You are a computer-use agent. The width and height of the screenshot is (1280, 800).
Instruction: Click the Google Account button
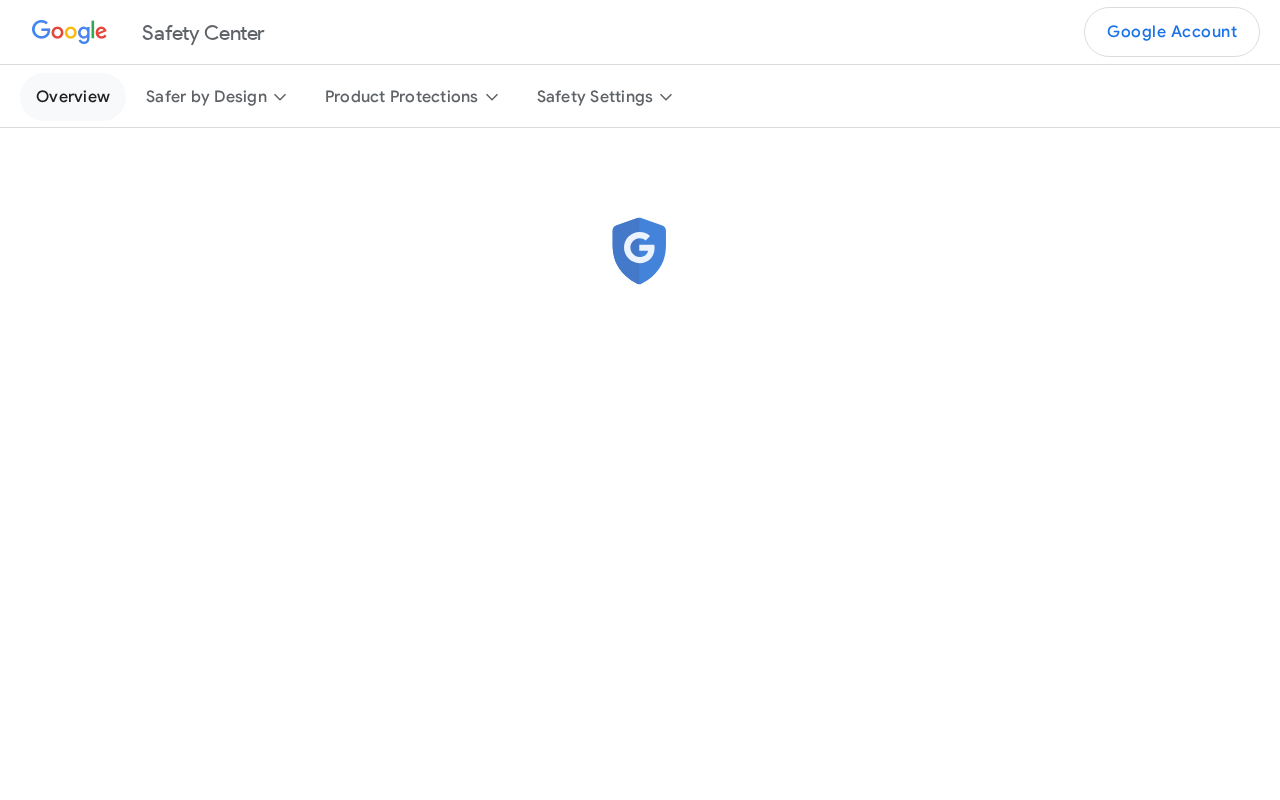coord(1172,32)
